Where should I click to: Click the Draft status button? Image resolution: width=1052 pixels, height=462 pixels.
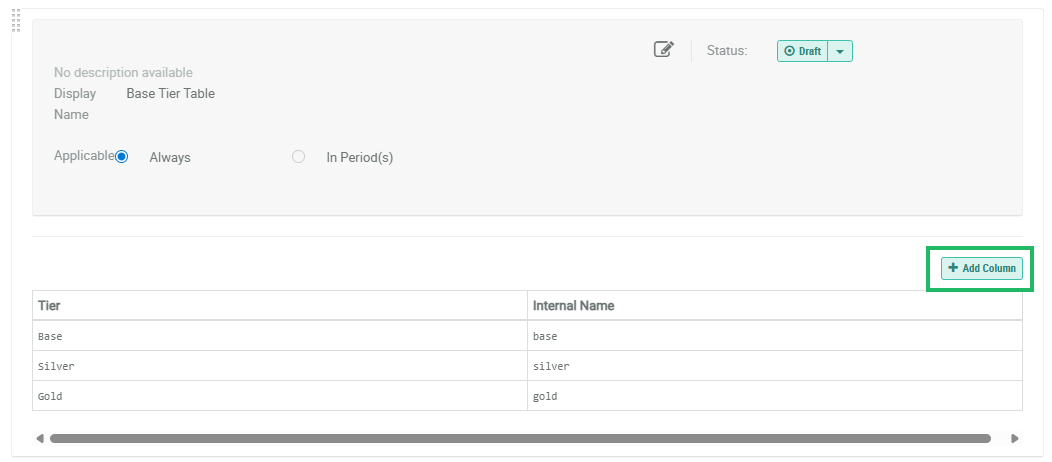pos(803,51)
